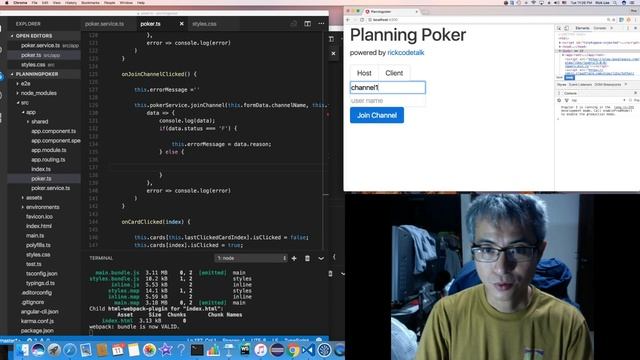The image size is (640, 360).
Task: Switch to poker.service.ts editor tab
Action: point(104,24)
